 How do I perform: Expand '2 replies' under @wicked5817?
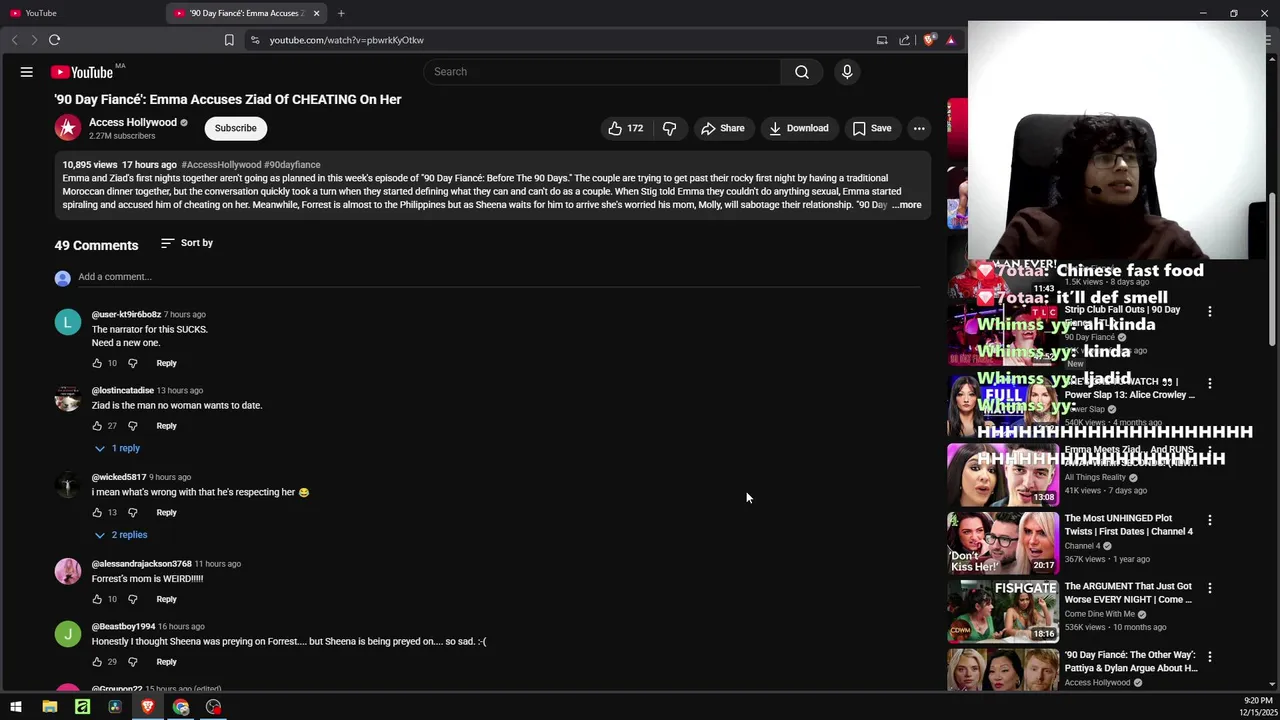coord(120,535)
